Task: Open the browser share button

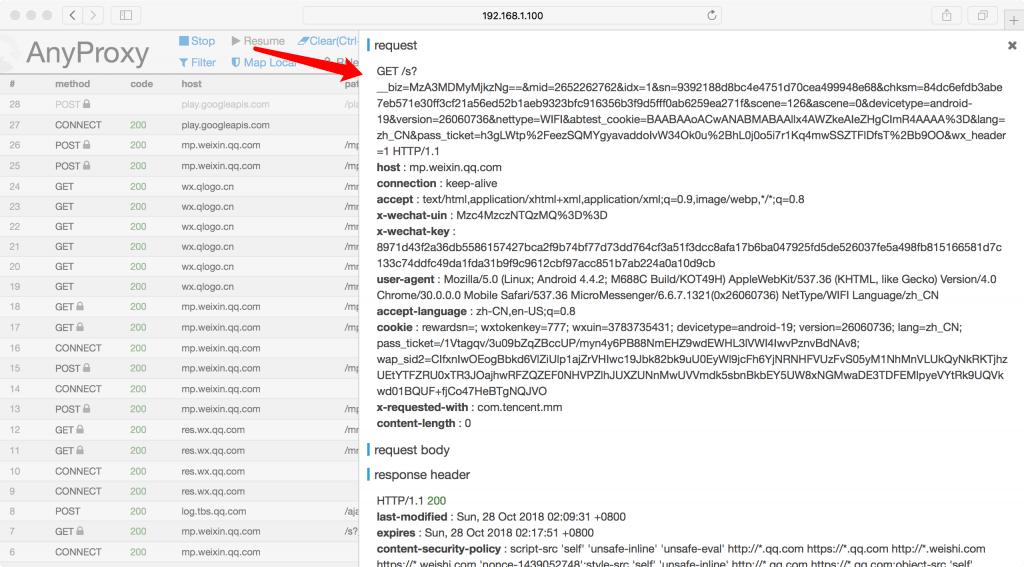Action: [946, 15]
